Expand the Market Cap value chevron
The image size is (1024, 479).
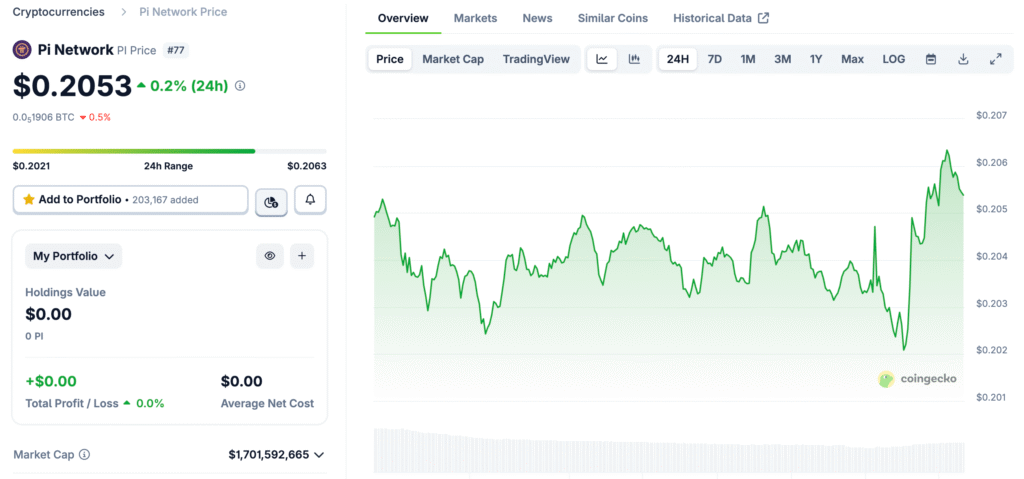click(x=319, y=455)
